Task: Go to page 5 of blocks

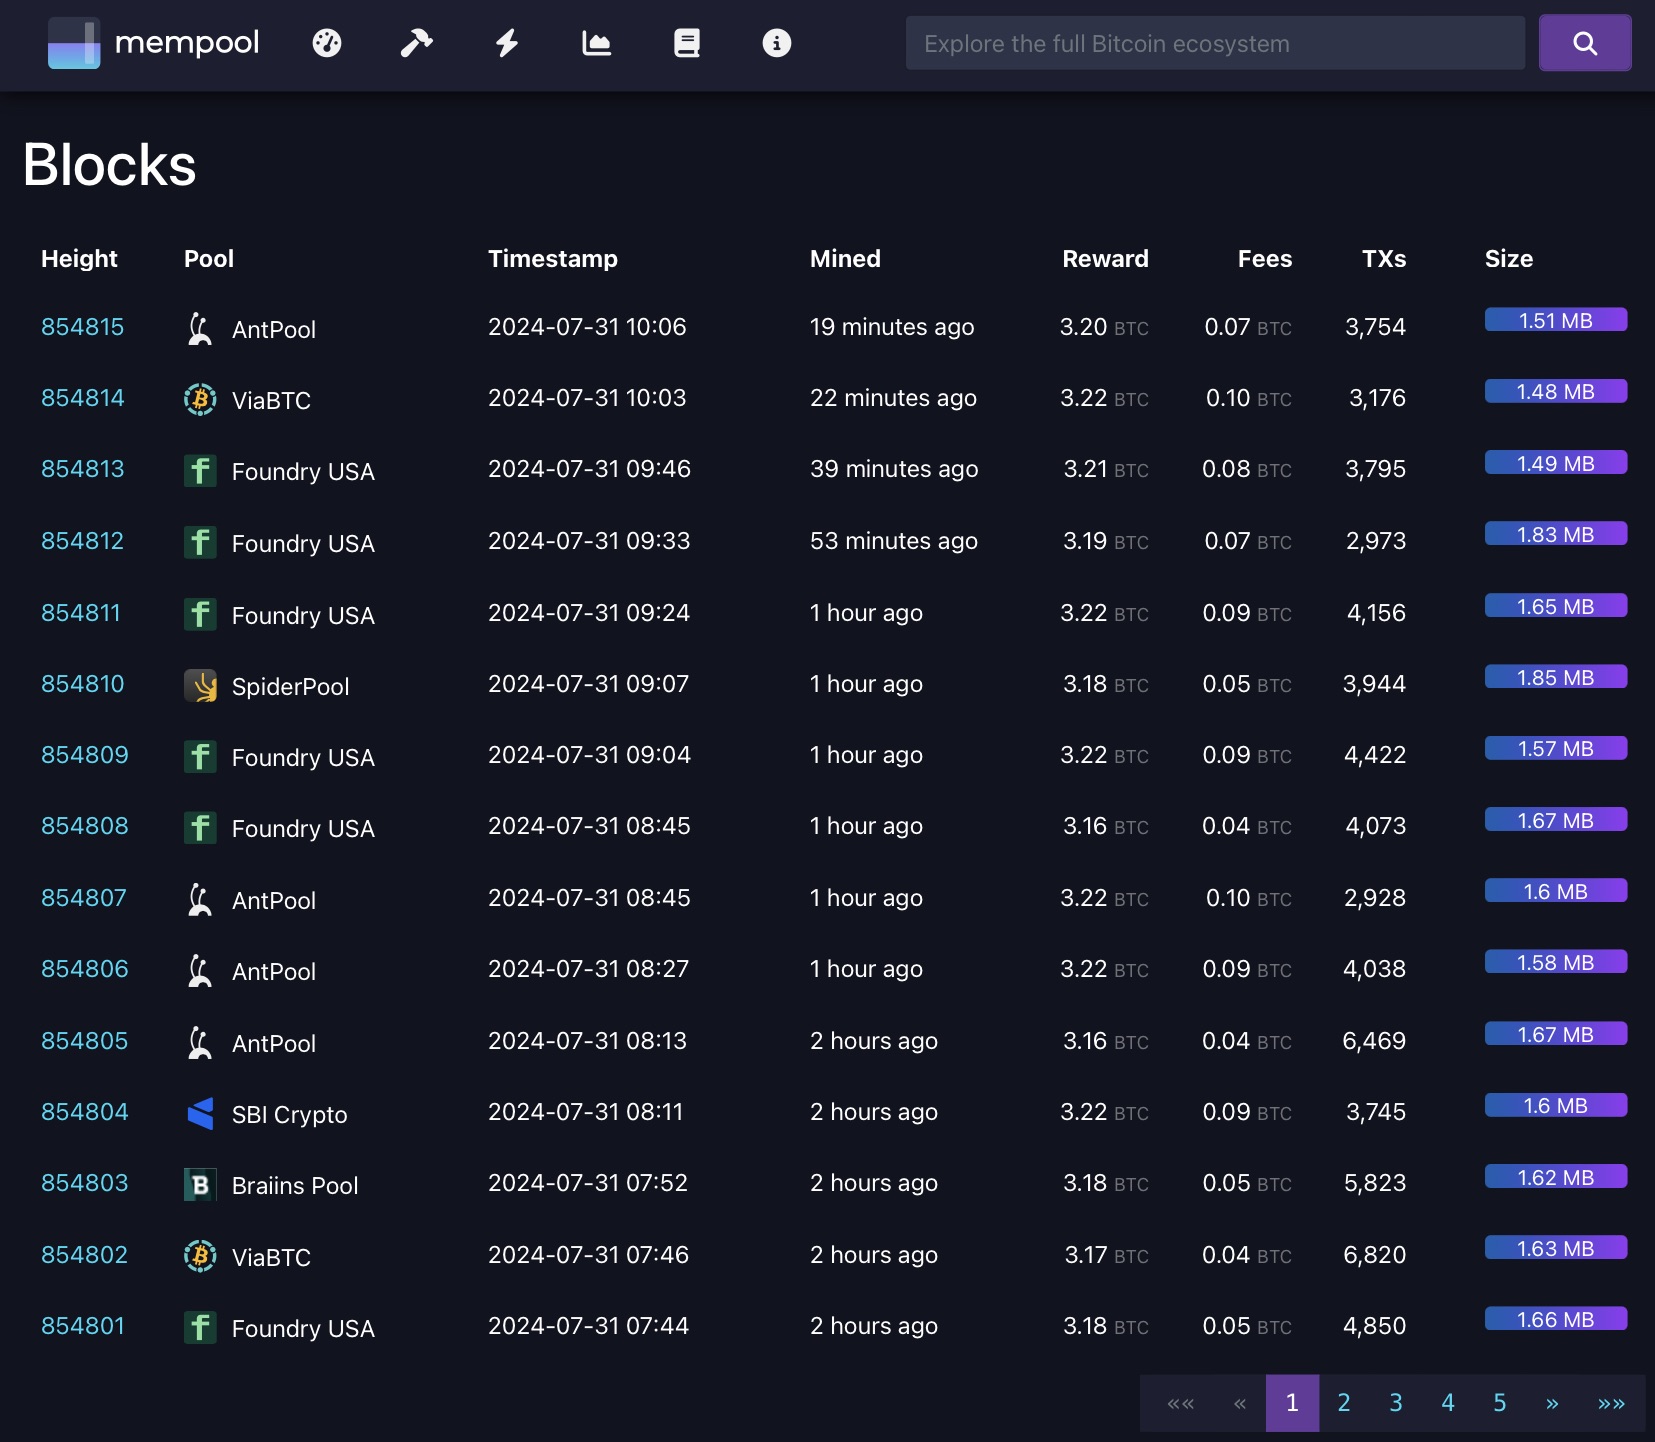Action: [1499, 1403]
